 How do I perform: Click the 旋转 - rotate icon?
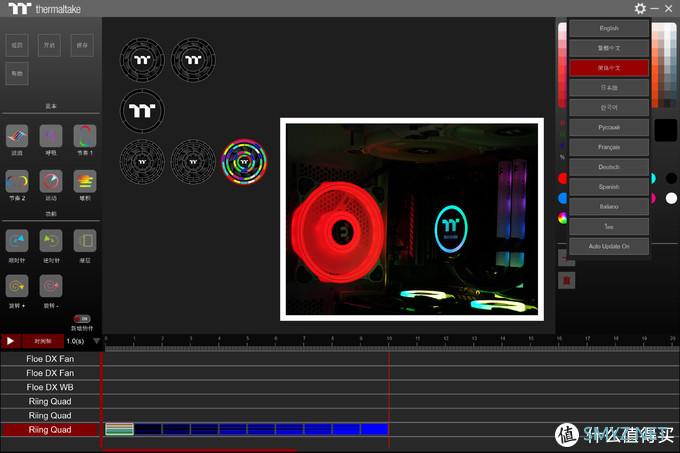point(51,286)
